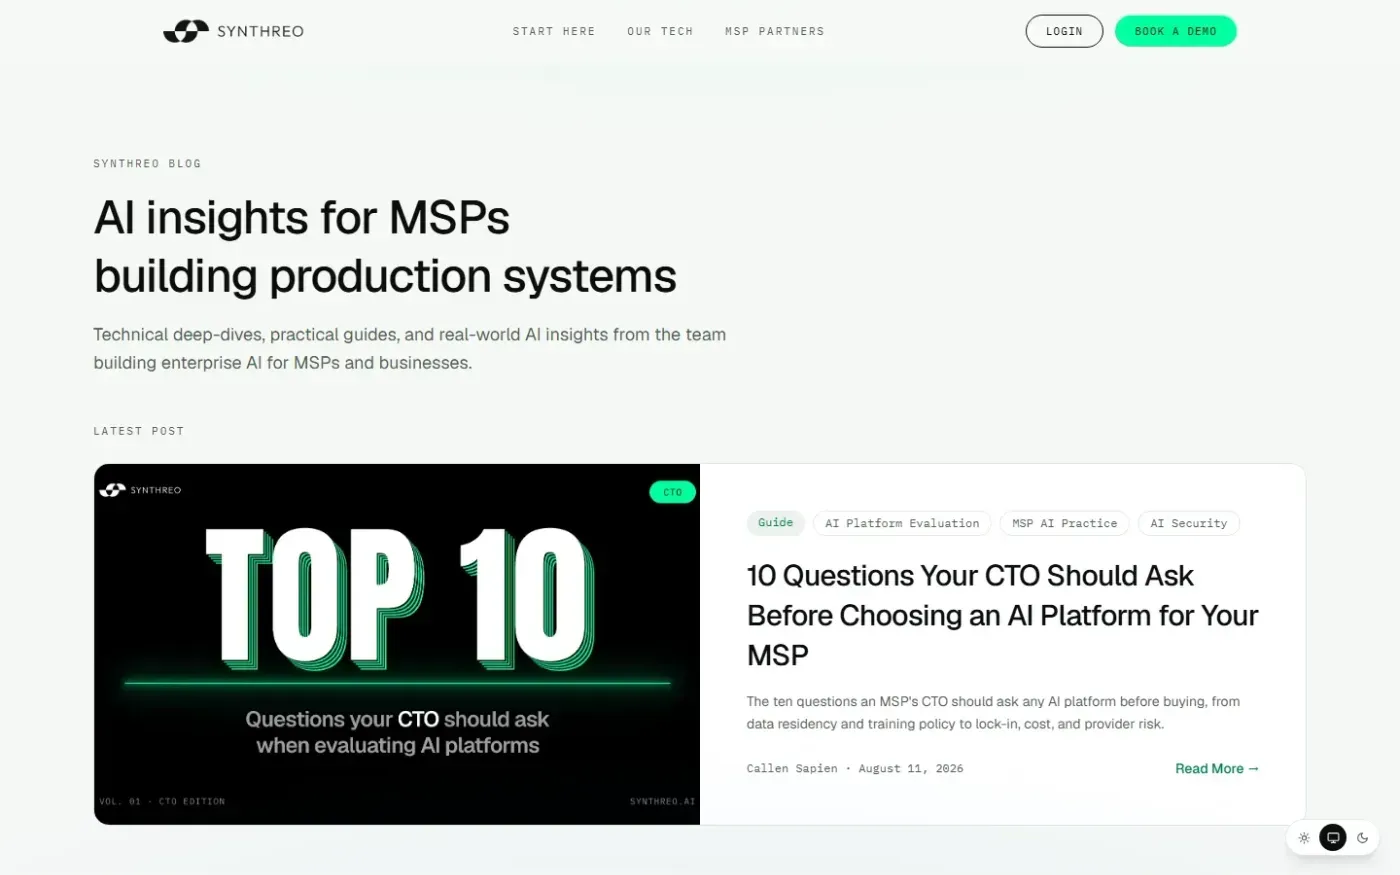Book a demo via green button
The image size is (1400, 875).
1176,31
